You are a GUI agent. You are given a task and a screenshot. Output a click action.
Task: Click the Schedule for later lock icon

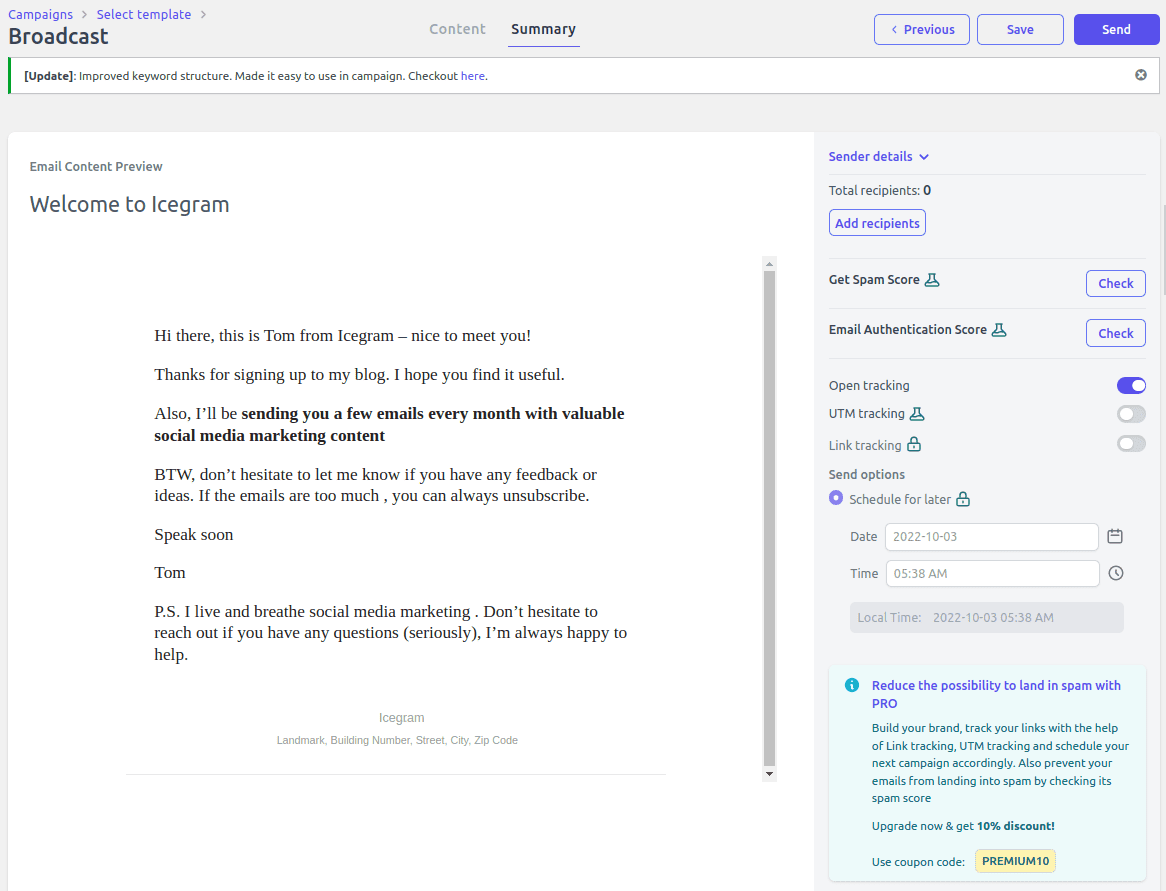coord(963,499)
